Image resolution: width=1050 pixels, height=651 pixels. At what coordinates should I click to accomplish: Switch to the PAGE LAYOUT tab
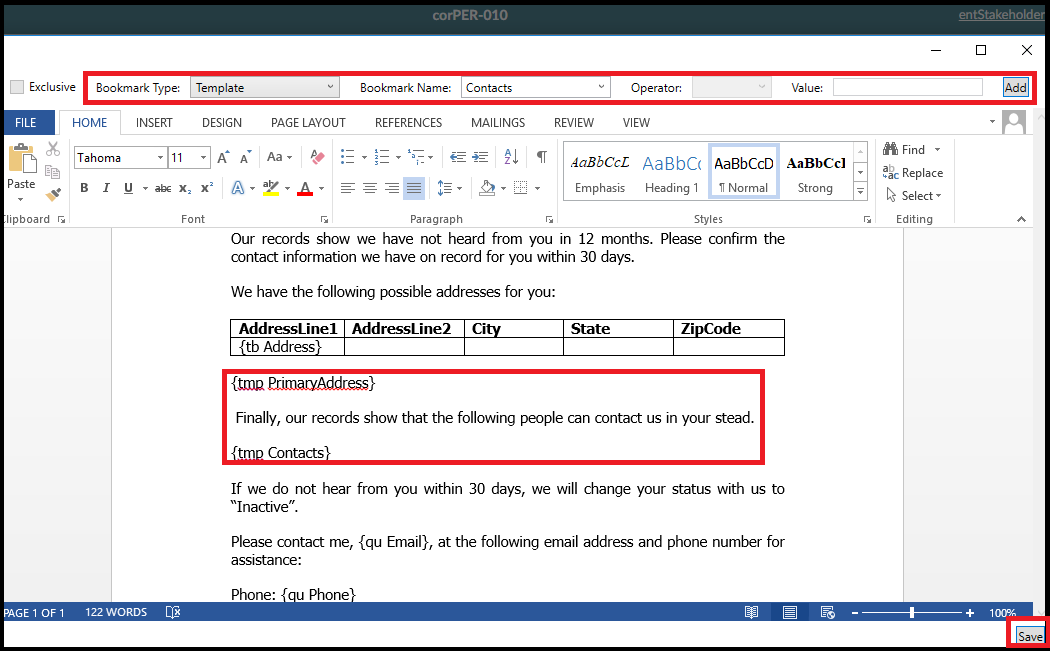click(308, 123)
